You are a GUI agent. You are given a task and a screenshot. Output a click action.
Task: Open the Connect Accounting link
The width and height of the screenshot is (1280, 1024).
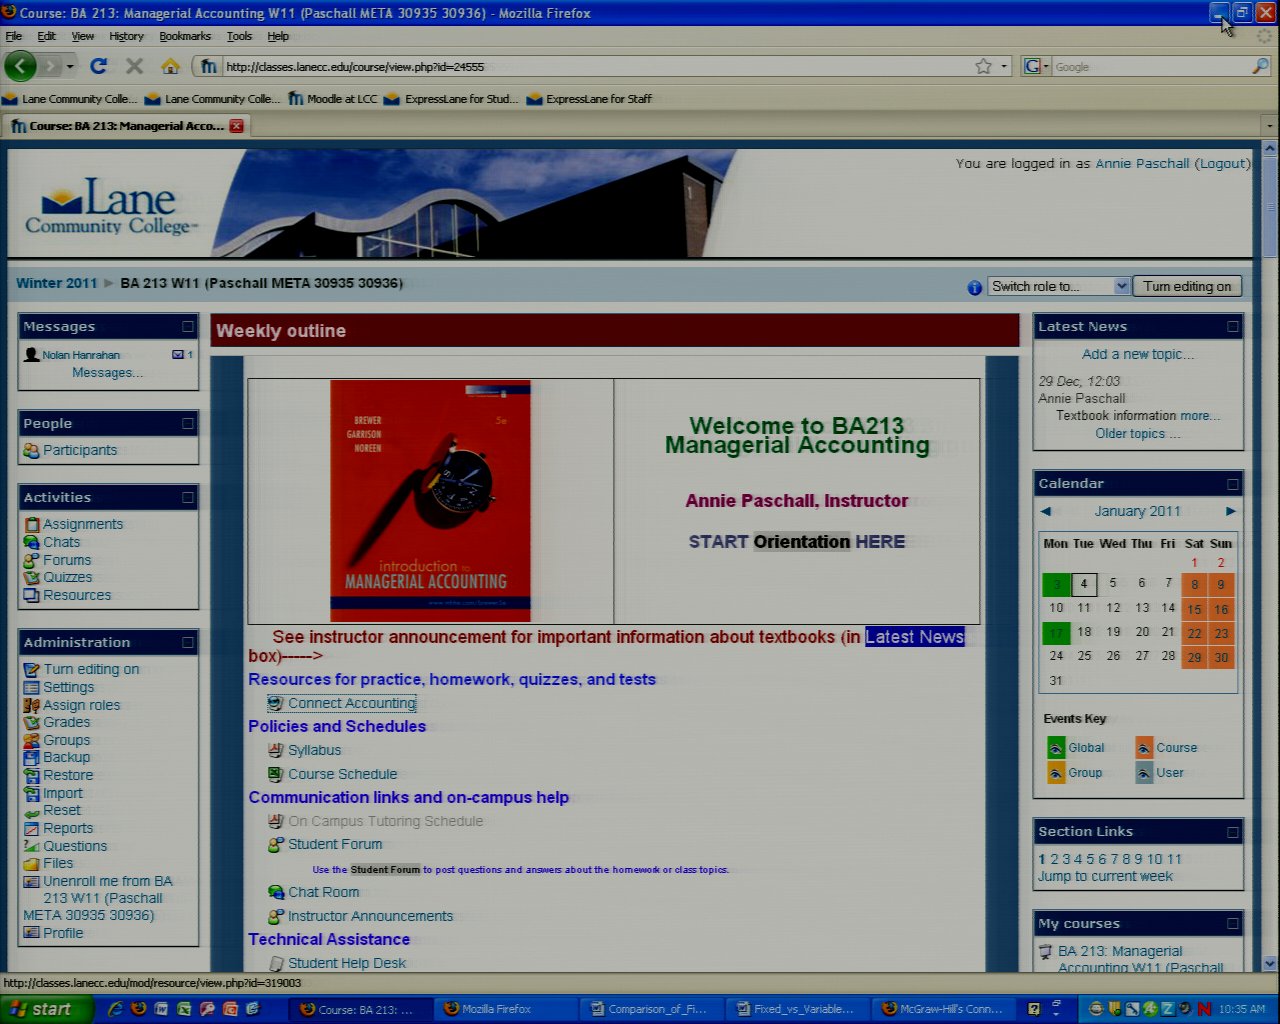point(351,703)
